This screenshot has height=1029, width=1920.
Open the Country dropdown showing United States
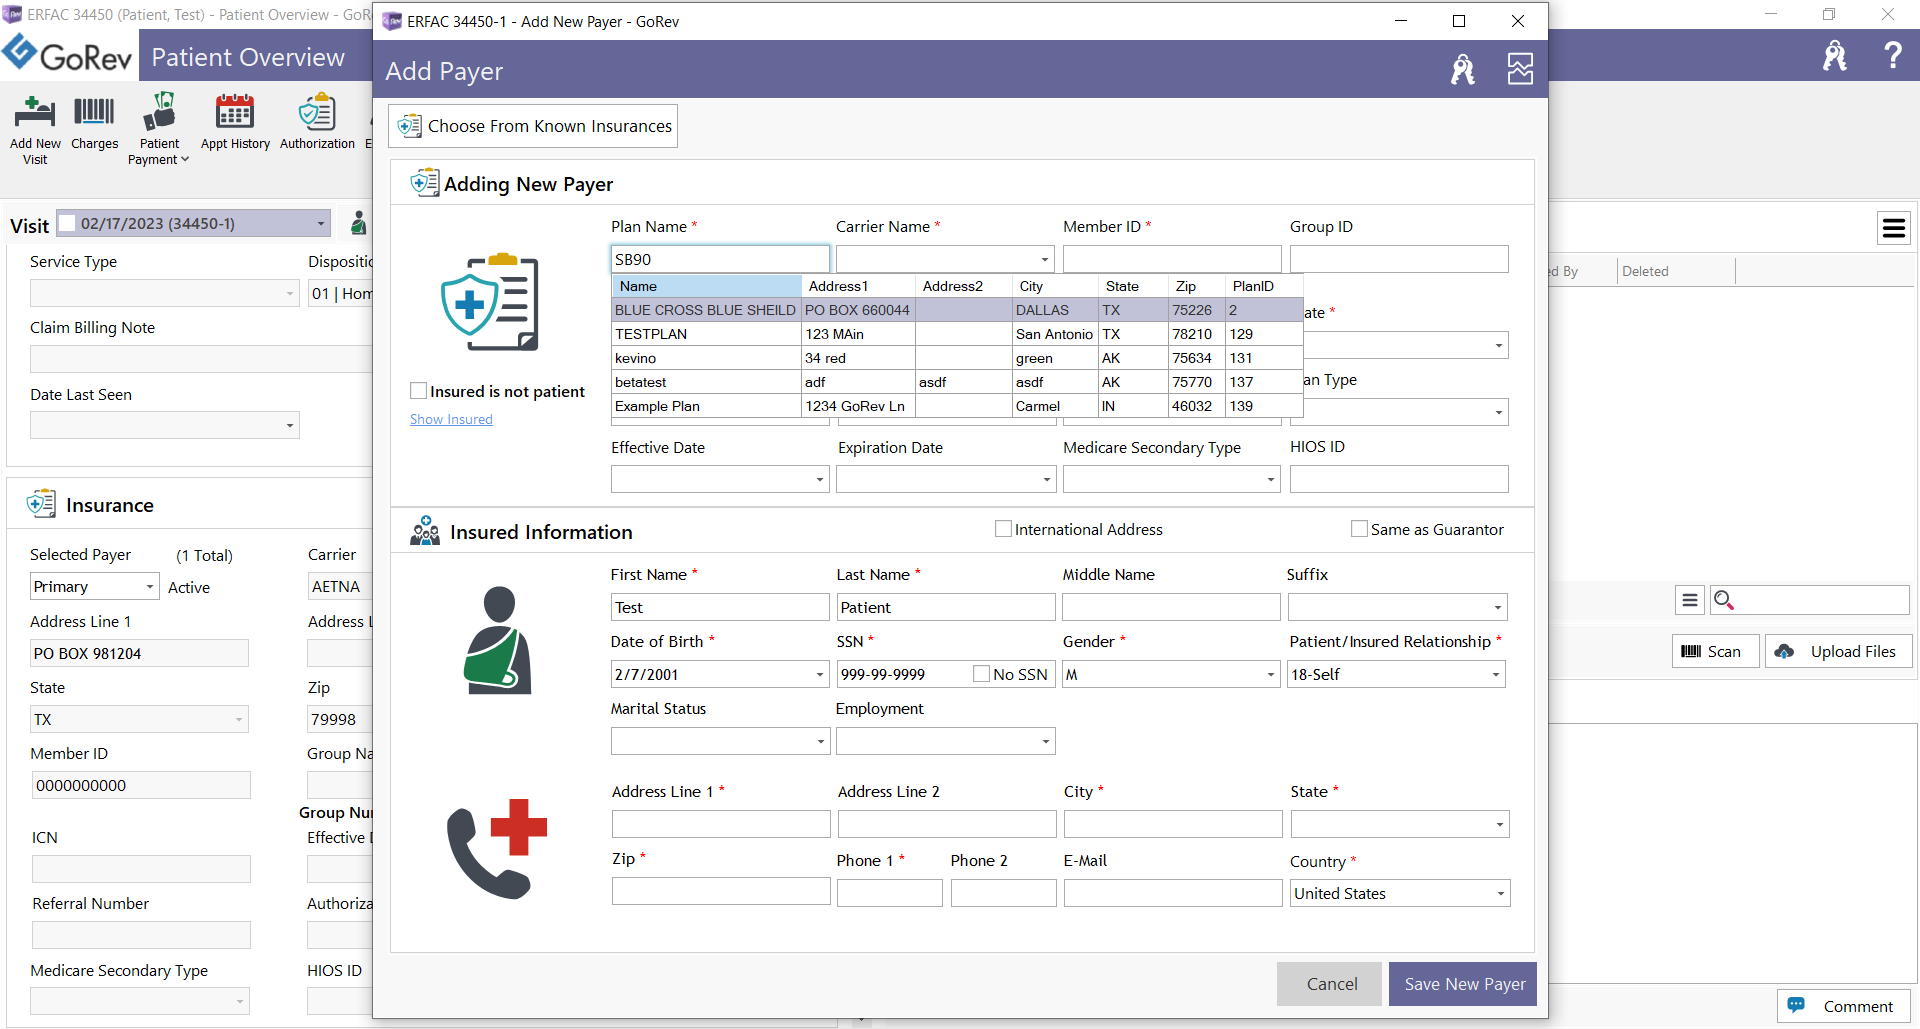[x=1499, y=893]
